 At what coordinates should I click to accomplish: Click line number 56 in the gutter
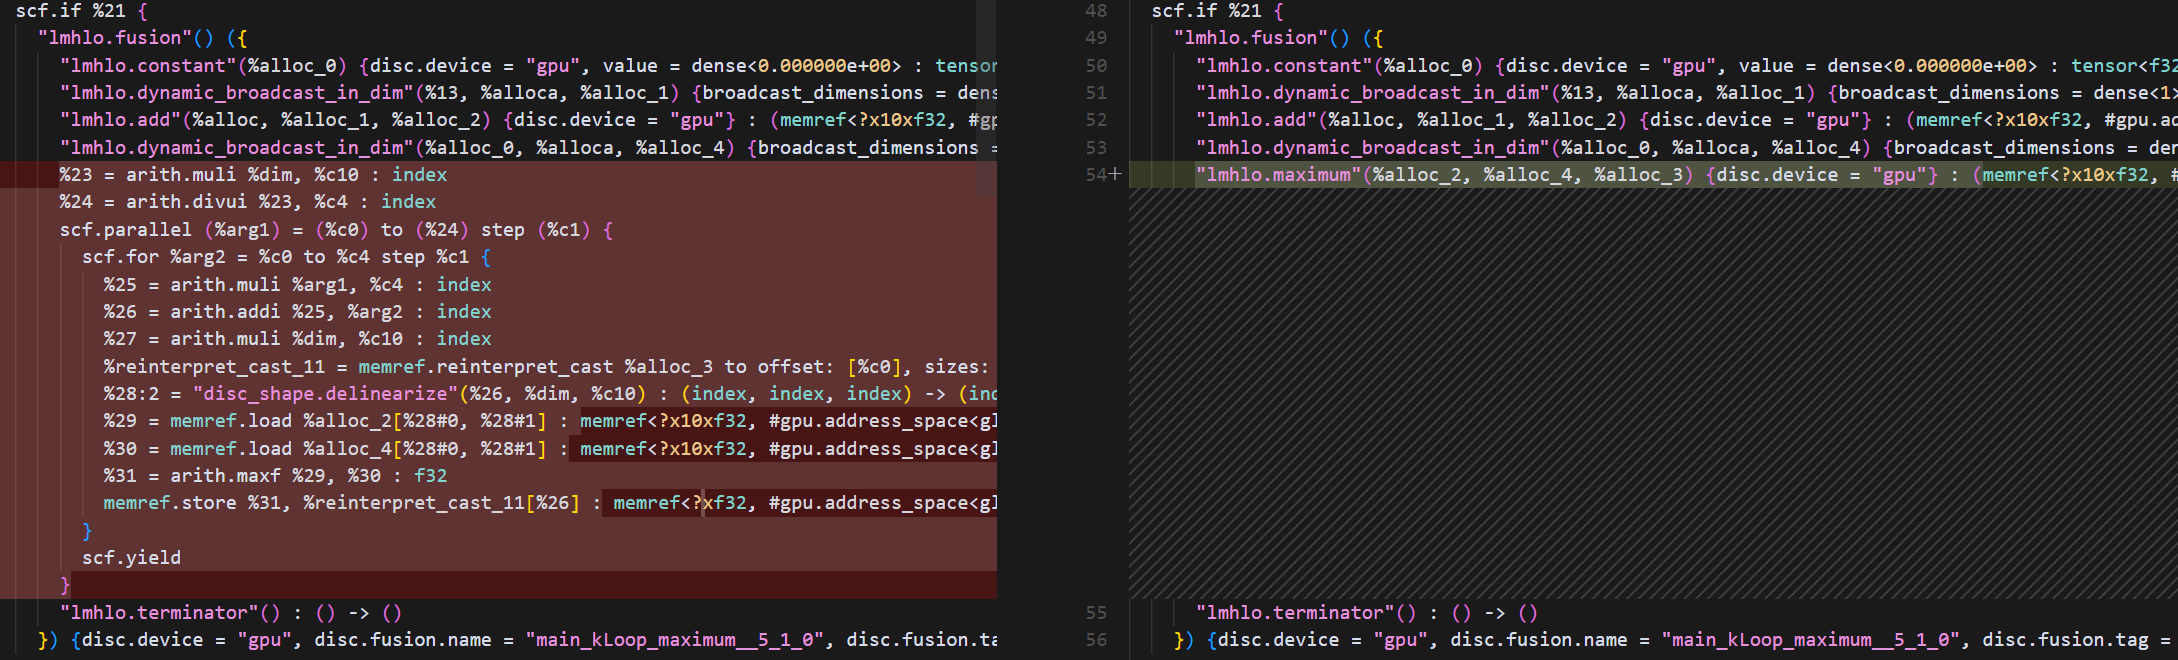[x=1096, y=640]
